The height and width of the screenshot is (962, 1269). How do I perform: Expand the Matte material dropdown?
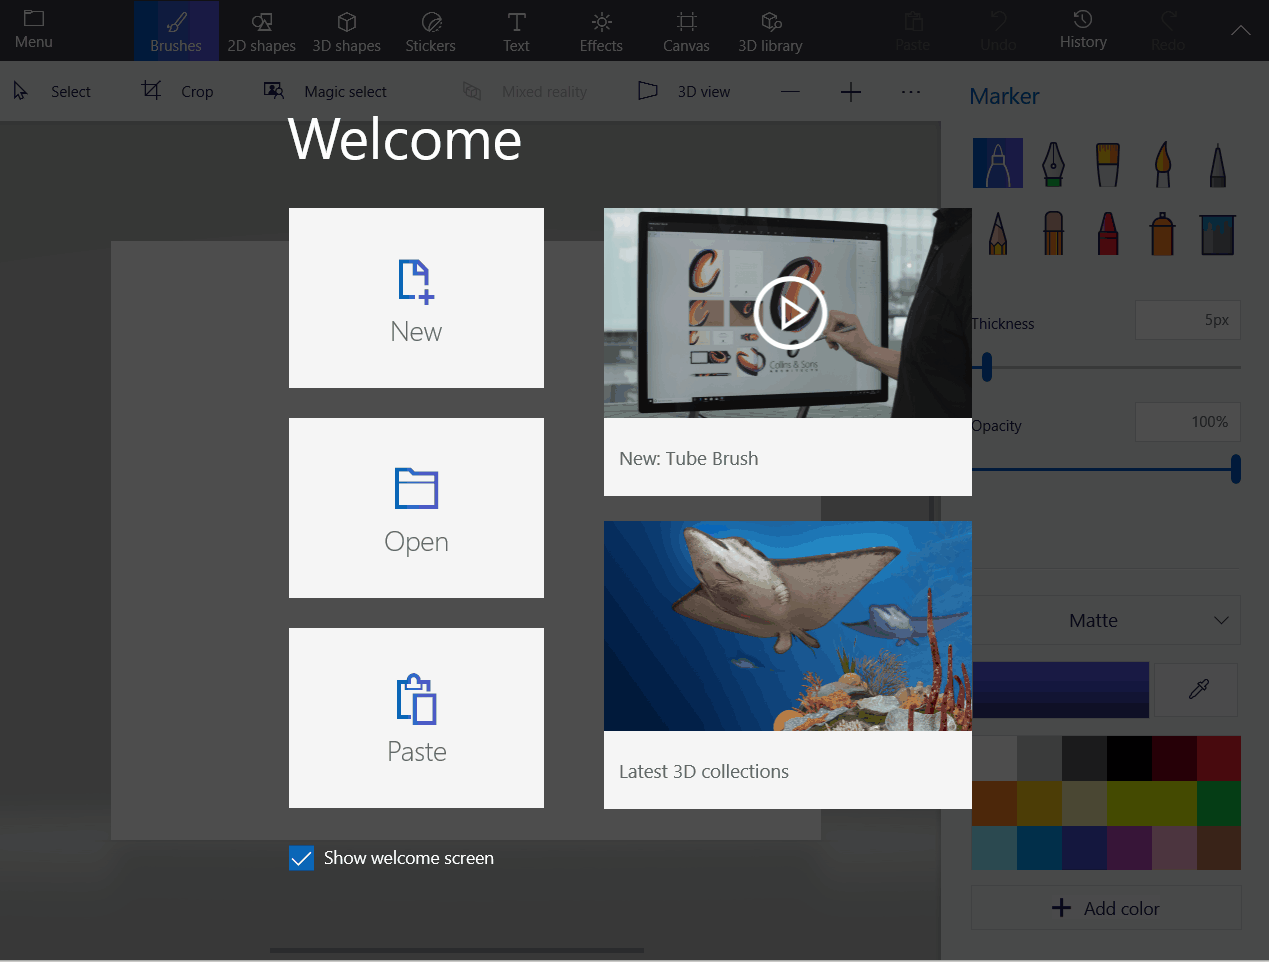1106,621
